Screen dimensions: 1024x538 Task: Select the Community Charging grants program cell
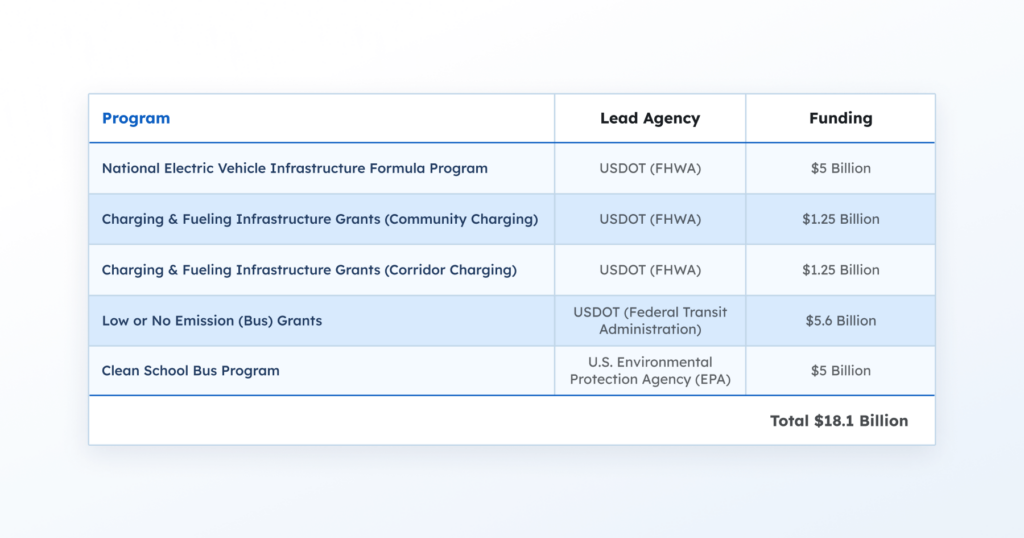coord(320,219)
